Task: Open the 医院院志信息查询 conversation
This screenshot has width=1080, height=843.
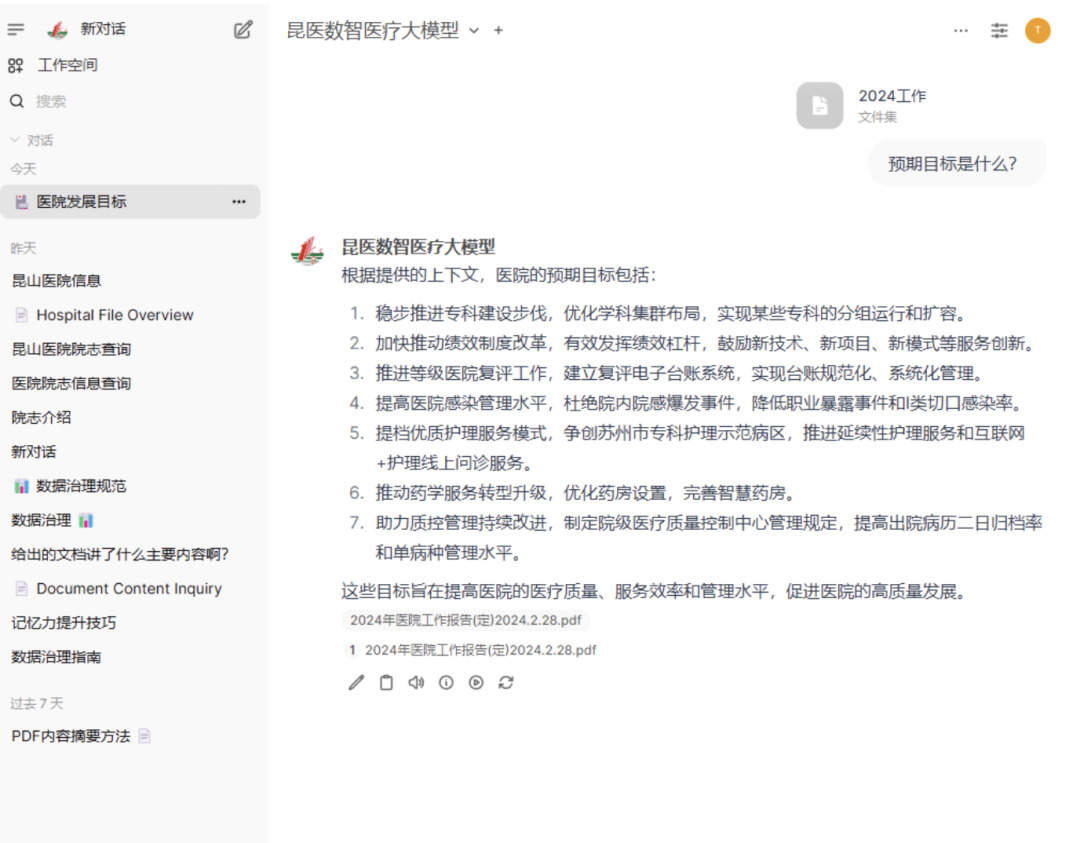Action: click(x=131, y=384)
